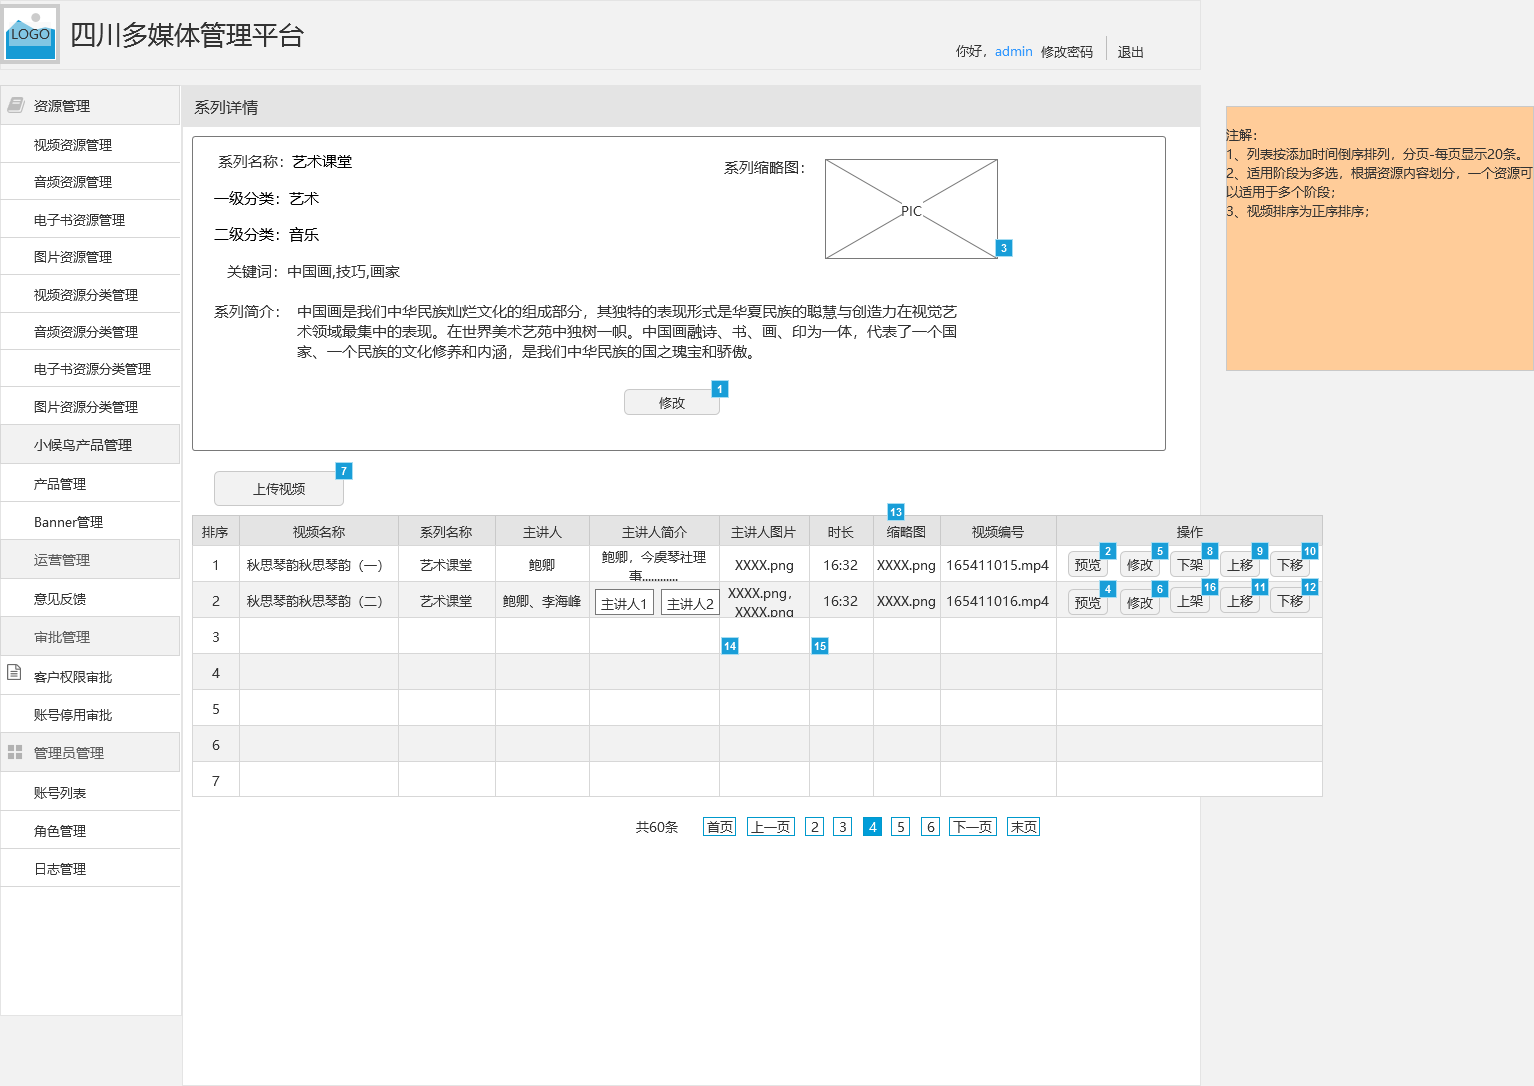Click 修改密码 link

click(1066, 51)
